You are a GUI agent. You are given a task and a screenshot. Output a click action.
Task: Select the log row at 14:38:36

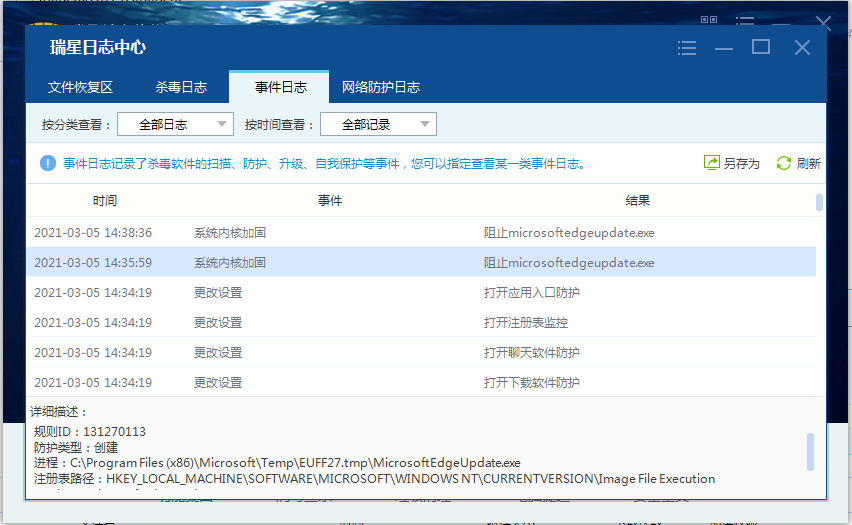point(421,233)
